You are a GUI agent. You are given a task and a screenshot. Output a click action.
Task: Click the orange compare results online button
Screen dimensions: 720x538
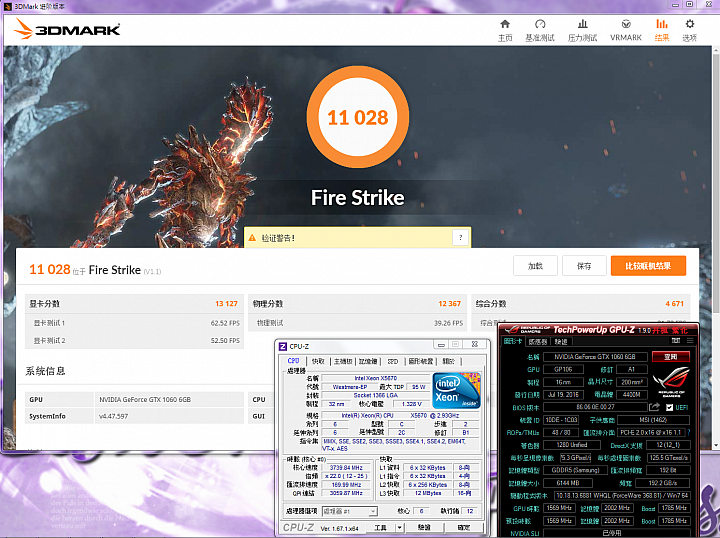point(648,266)
